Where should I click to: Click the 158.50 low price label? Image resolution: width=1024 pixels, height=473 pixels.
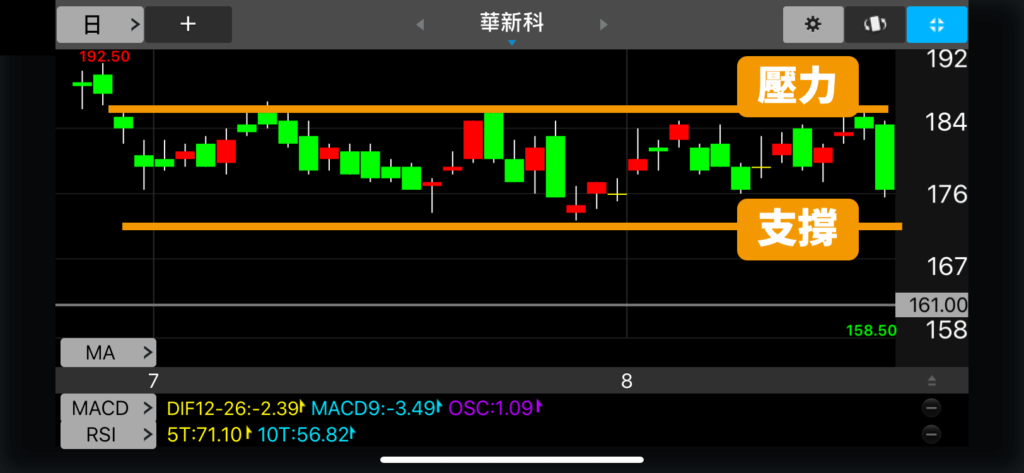[x=871, y=331]
